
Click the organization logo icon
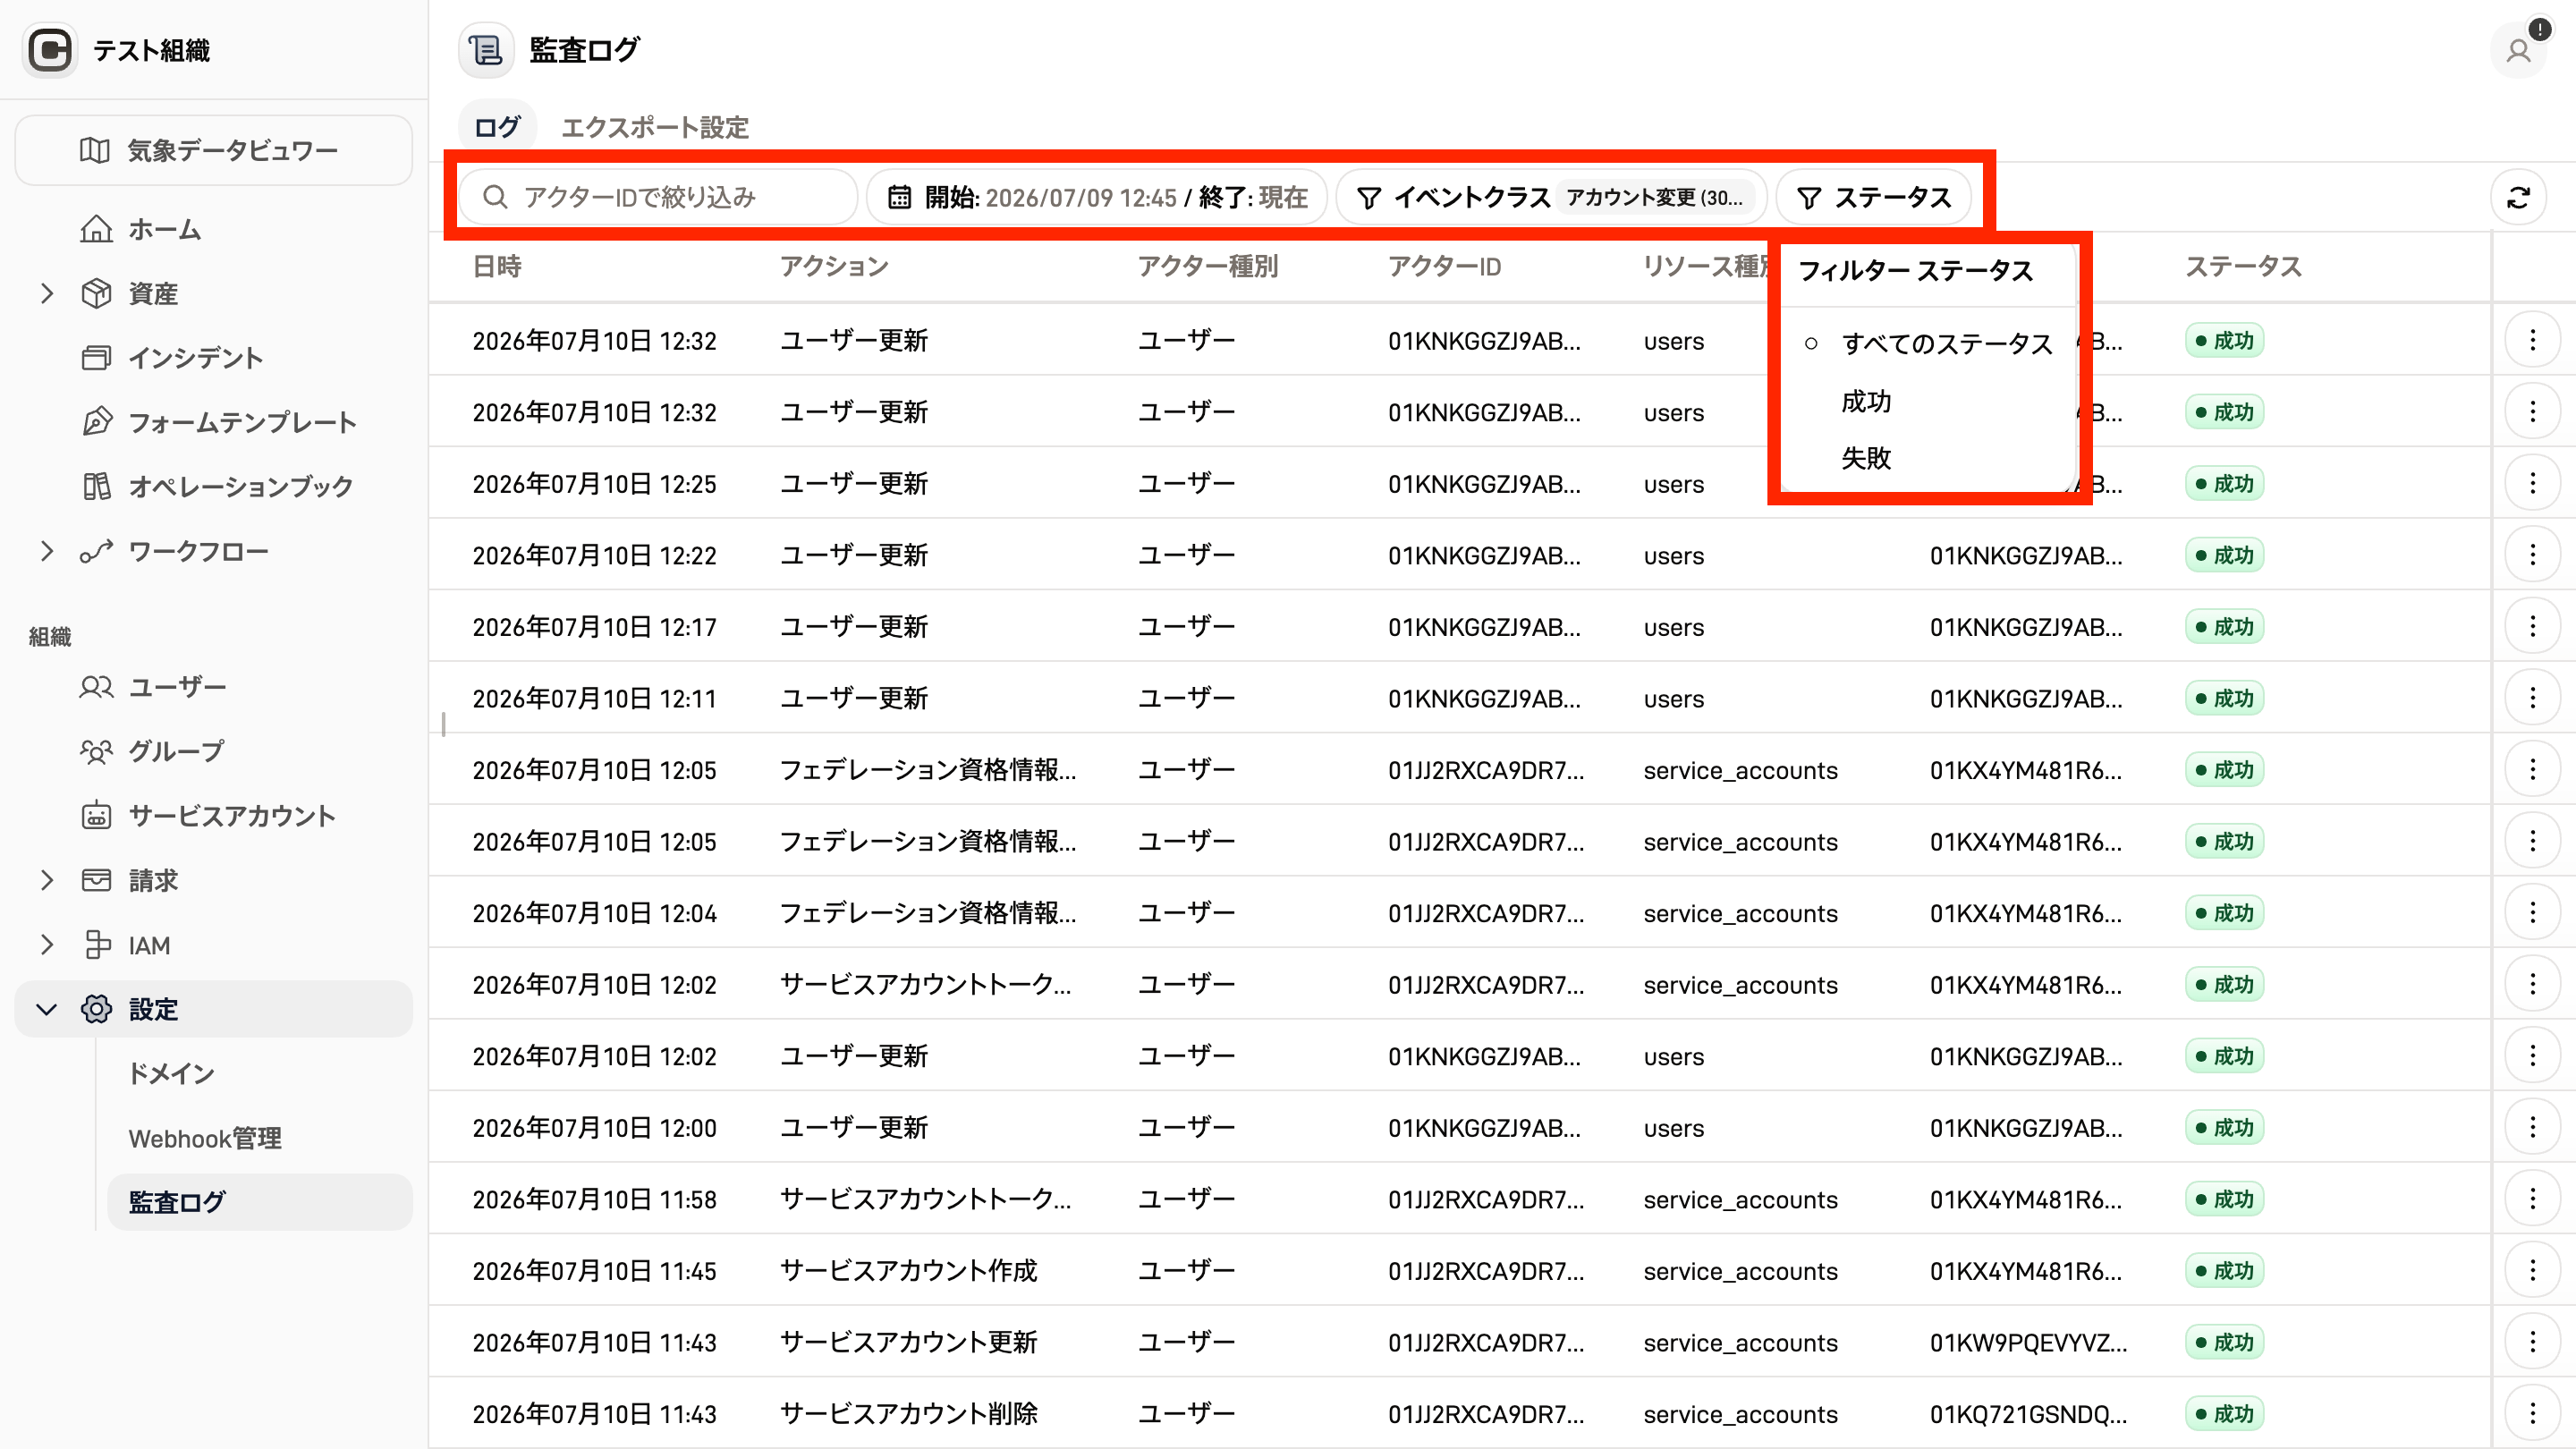[50, 50]
